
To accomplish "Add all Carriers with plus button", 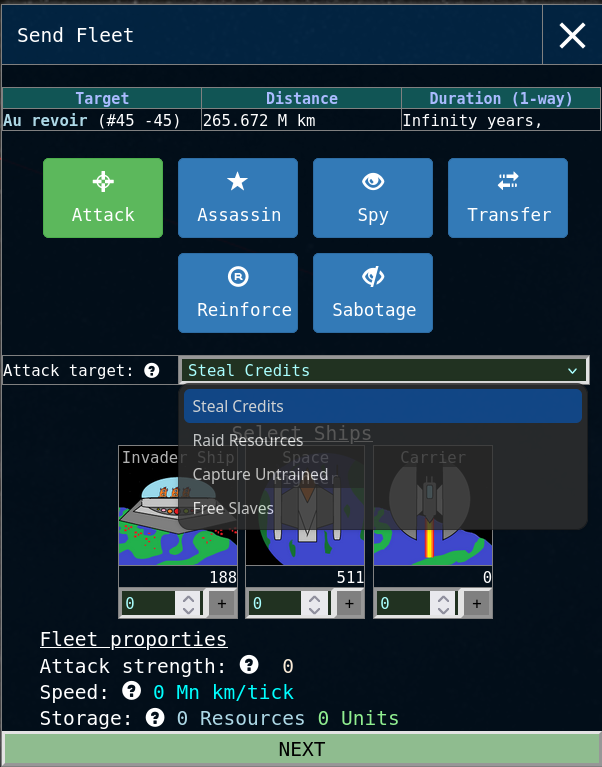I will 477,604.
